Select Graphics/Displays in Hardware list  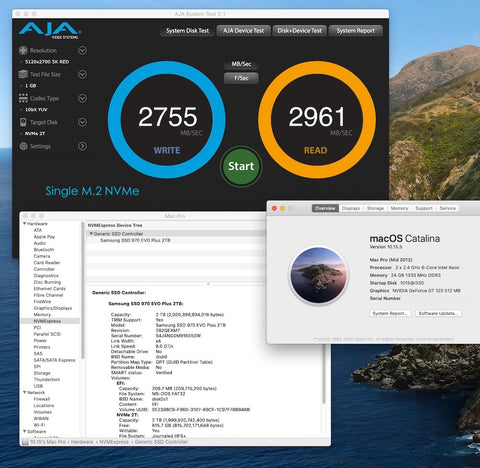(53, 308)
